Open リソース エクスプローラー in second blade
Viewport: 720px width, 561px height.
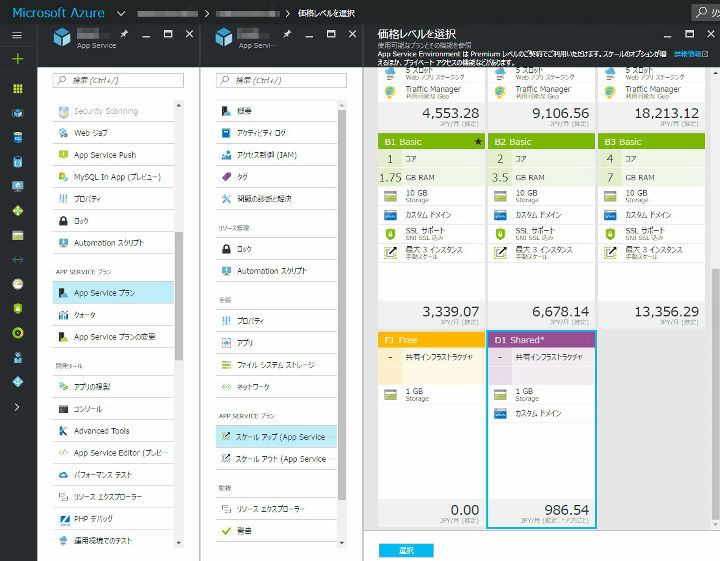(276, 509)
